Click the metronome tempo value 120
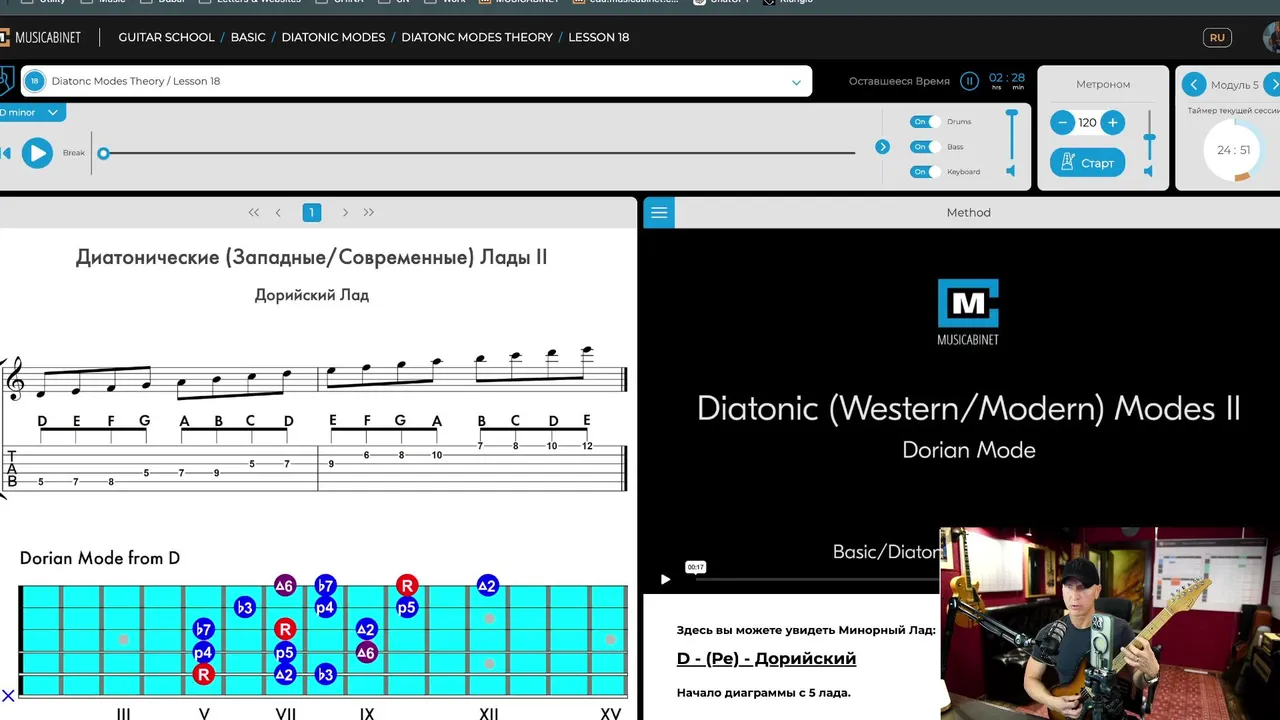The height and width of the screenshot is (720, 1280). tap(1087, 122)
